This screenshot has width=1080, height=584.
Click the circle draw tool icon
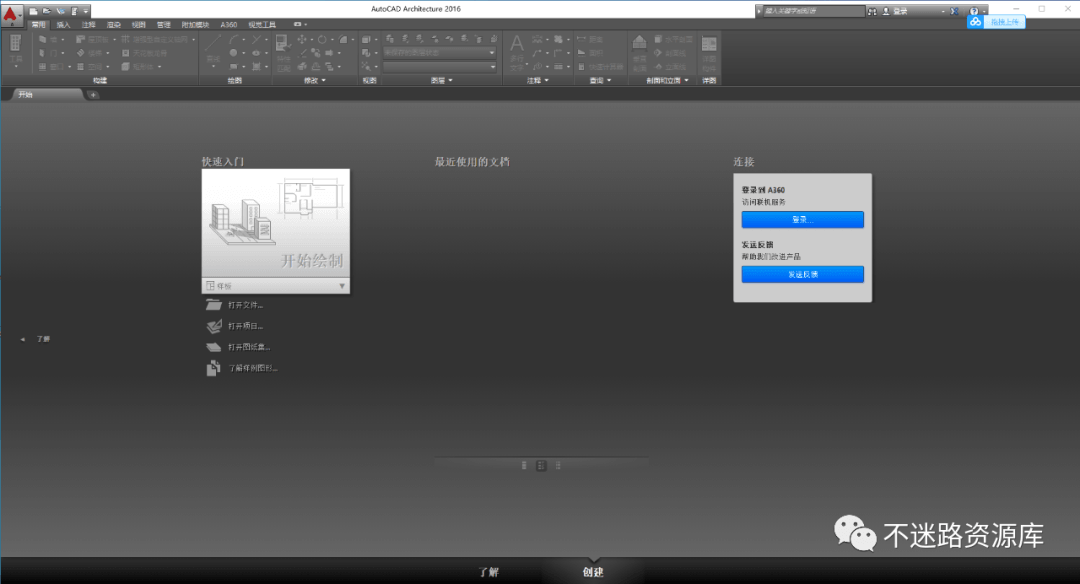pos(233,53)
